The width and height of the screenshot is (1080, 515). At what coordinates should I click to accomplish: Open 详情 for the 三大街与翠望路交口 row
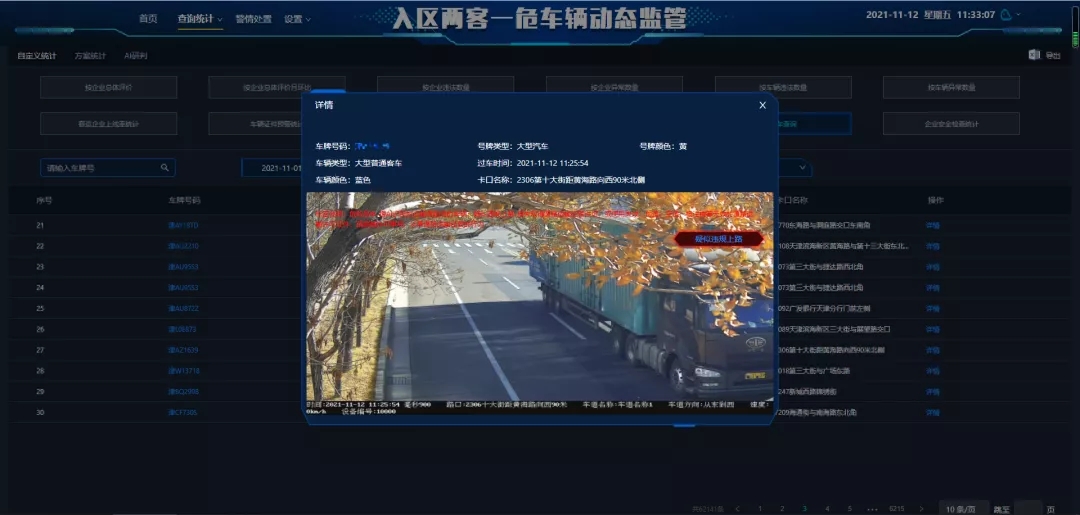(x=933, y=329)
